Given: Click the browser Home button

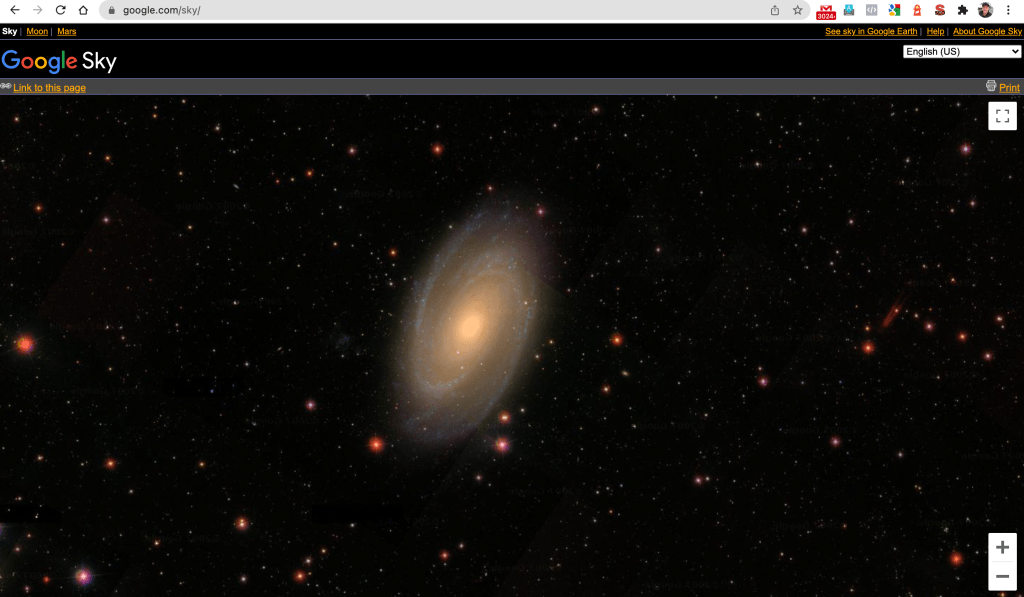Looking at the screenshot, I should pyautogui.click(x=84, y=10).
